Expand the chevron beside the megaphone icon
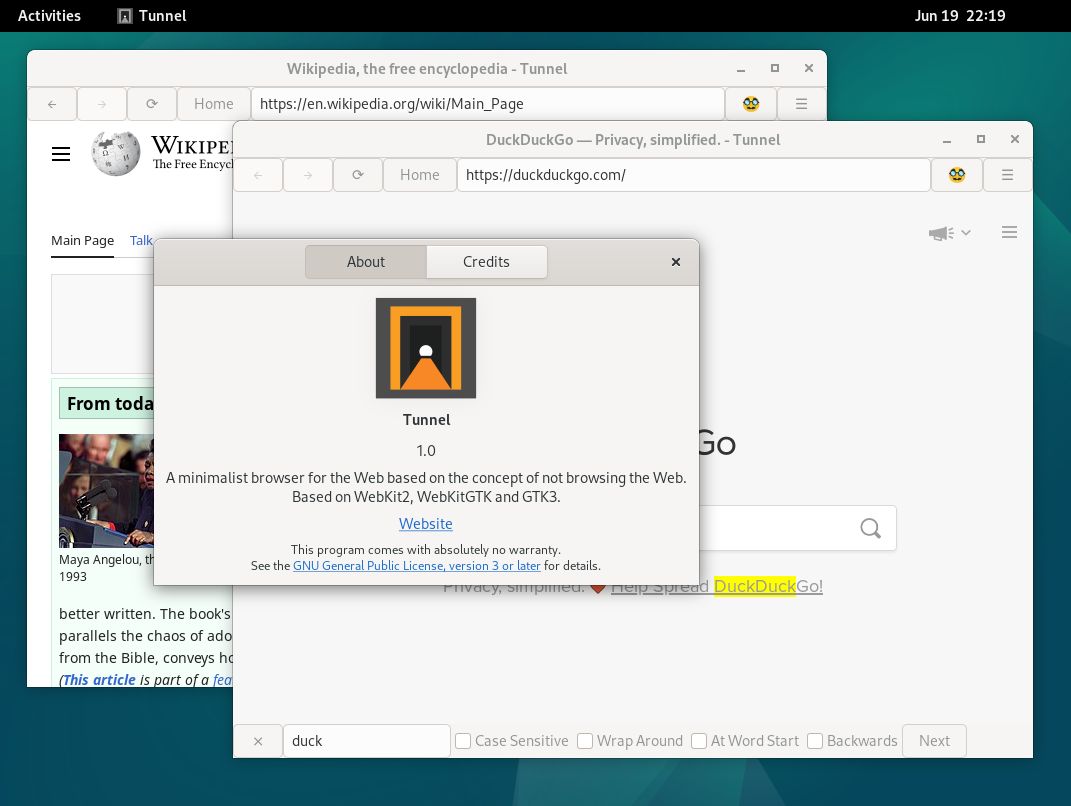Screen dimensions: 1071x806 tap(965, 232)
